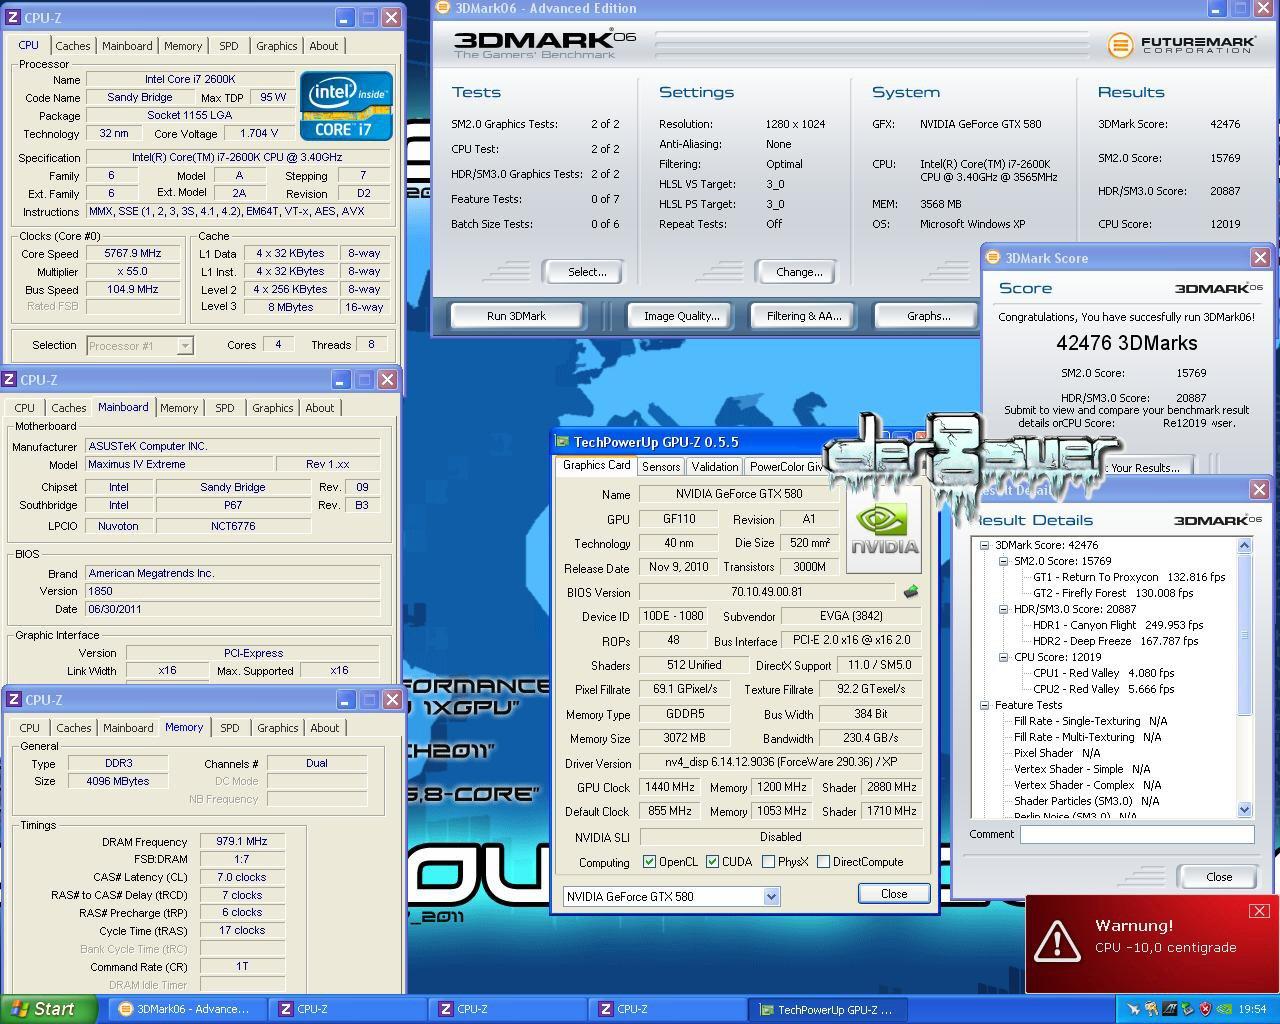The width and height of the screenshot is (1280, 1024).
Task: Toggle the OpenCL checkbox in GPU-Z
Action: click(x=650, y=861)
